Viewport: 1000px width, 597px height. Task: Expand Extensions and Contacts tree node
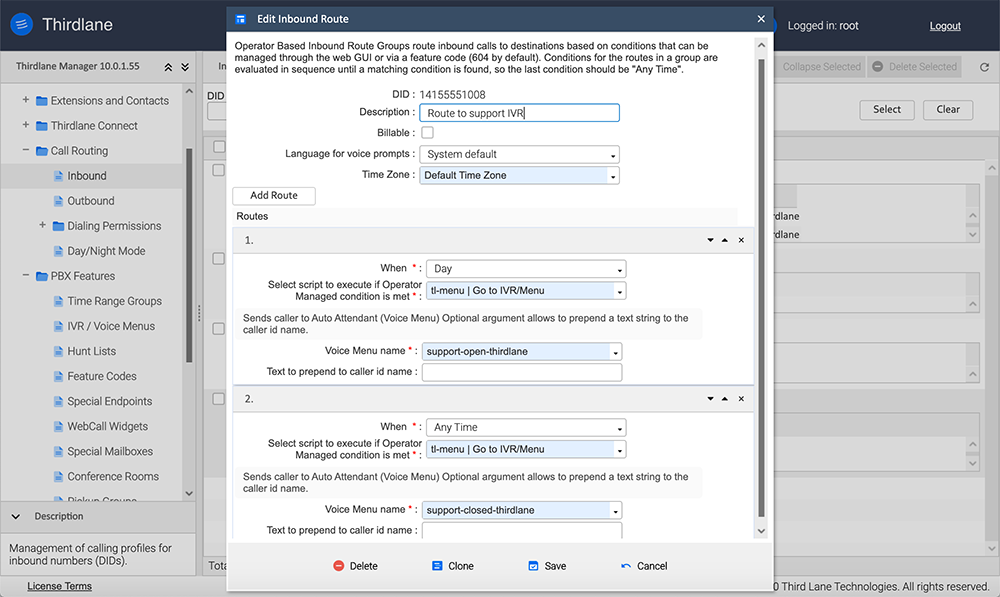(x=26, y=101)
